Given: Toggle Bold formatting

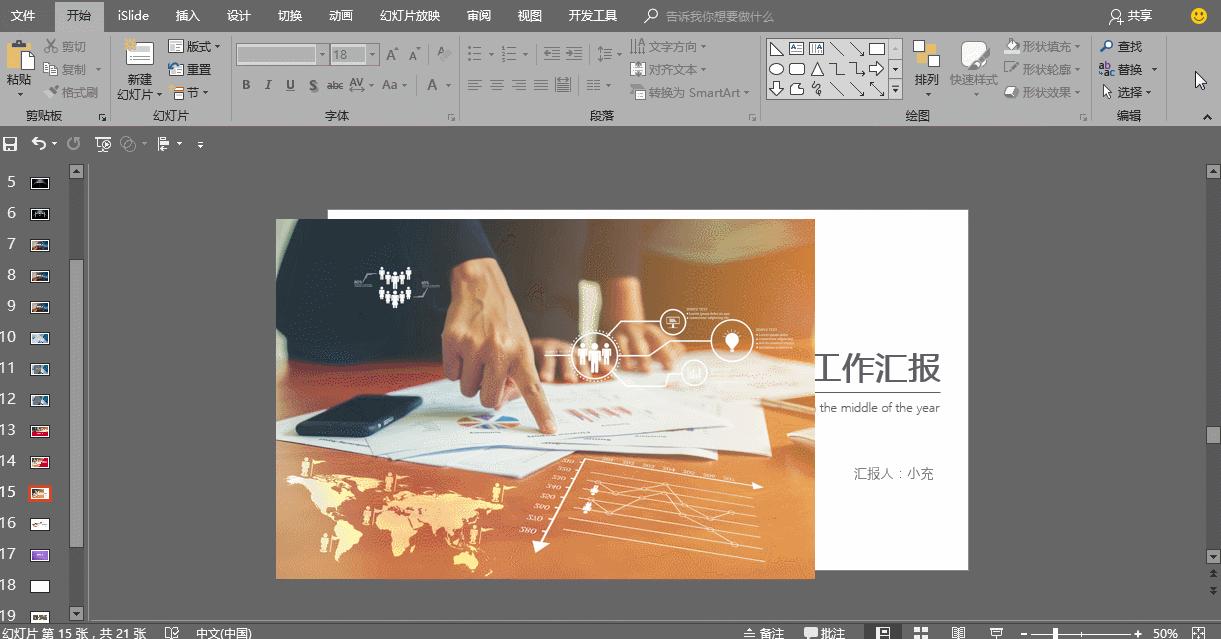Looking at the screenshot, I should coord(246,86).
